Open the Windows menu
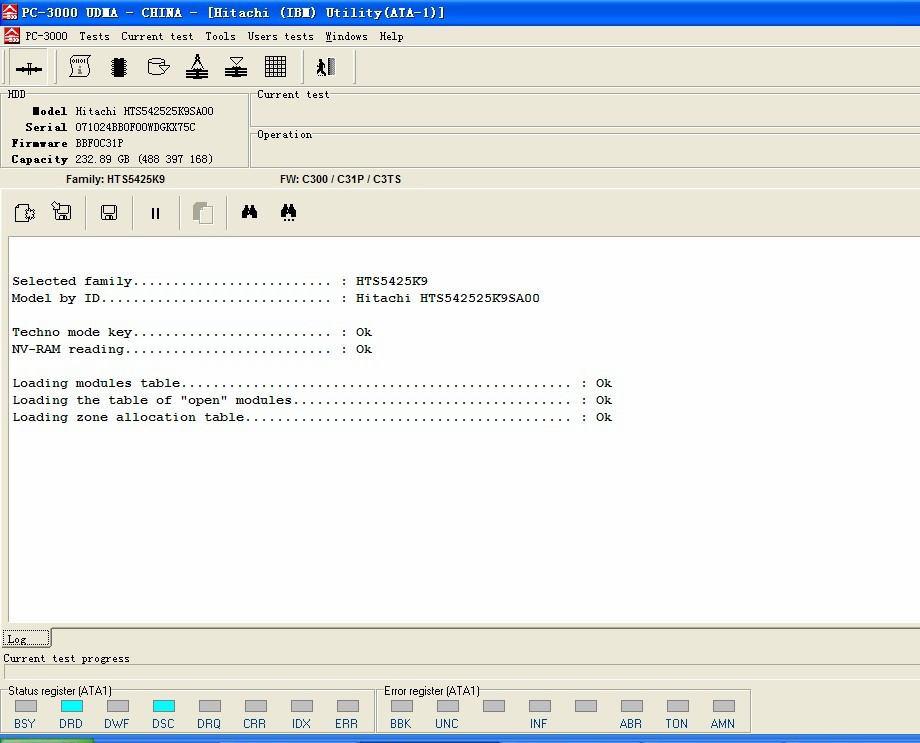 click(x=346, y=36)
